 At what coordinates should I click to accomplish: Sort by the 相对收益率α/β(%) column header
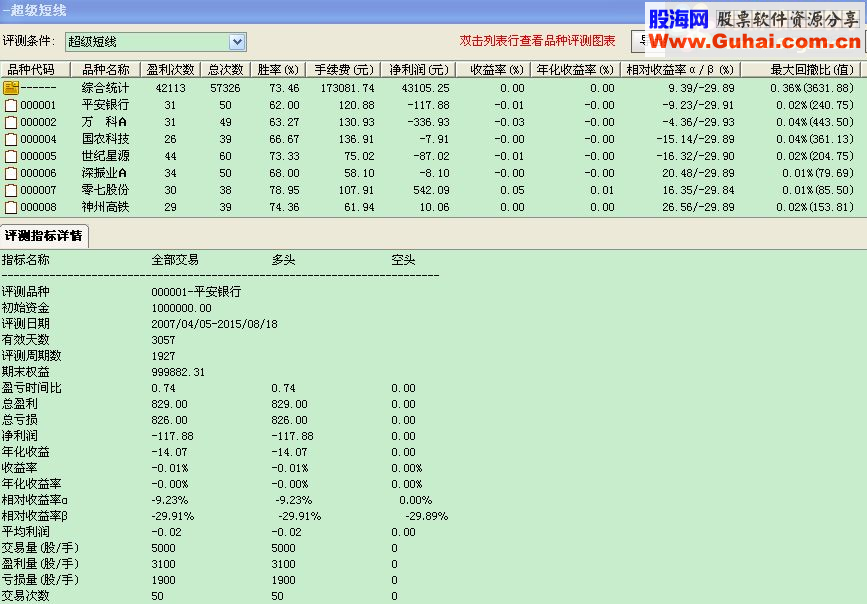[x=680, y=70]
